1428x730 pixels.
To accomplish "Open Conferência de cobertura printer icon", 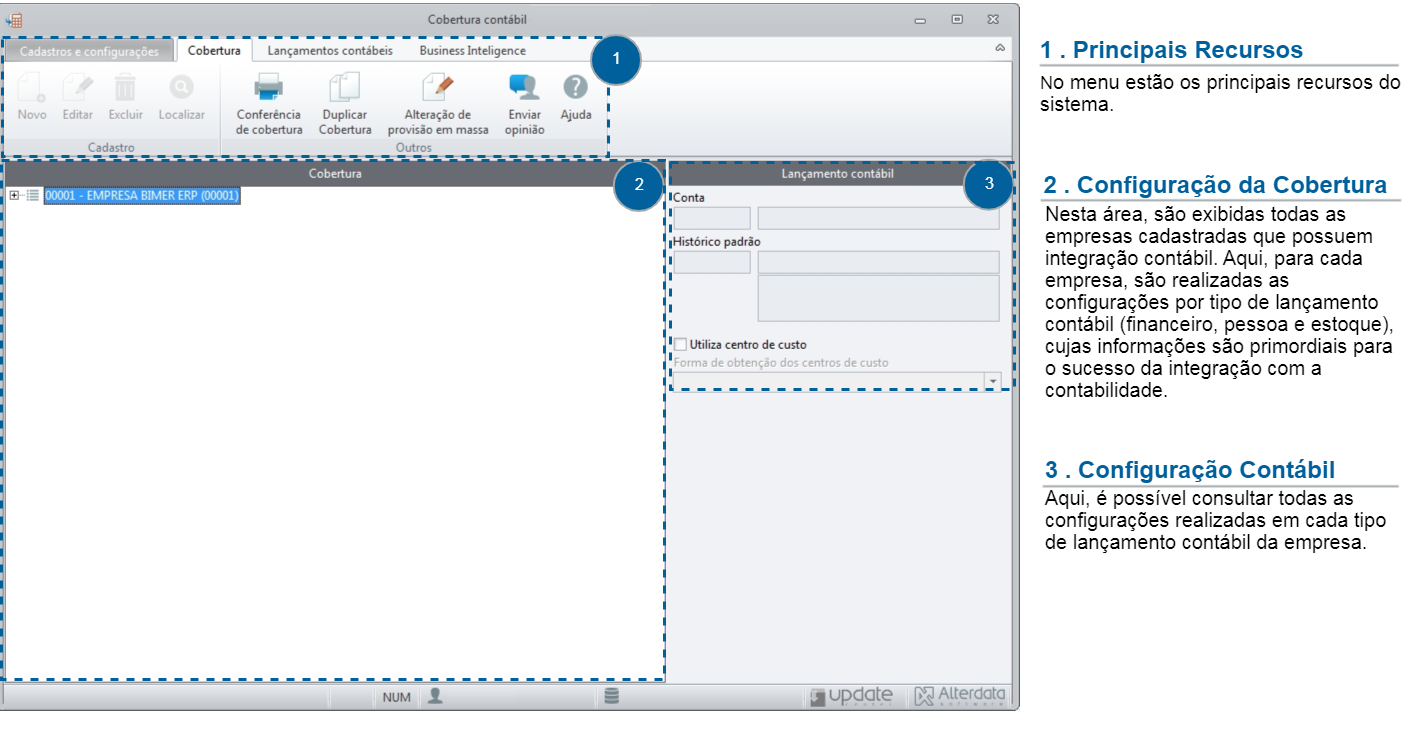I will (x=269, y=88).
